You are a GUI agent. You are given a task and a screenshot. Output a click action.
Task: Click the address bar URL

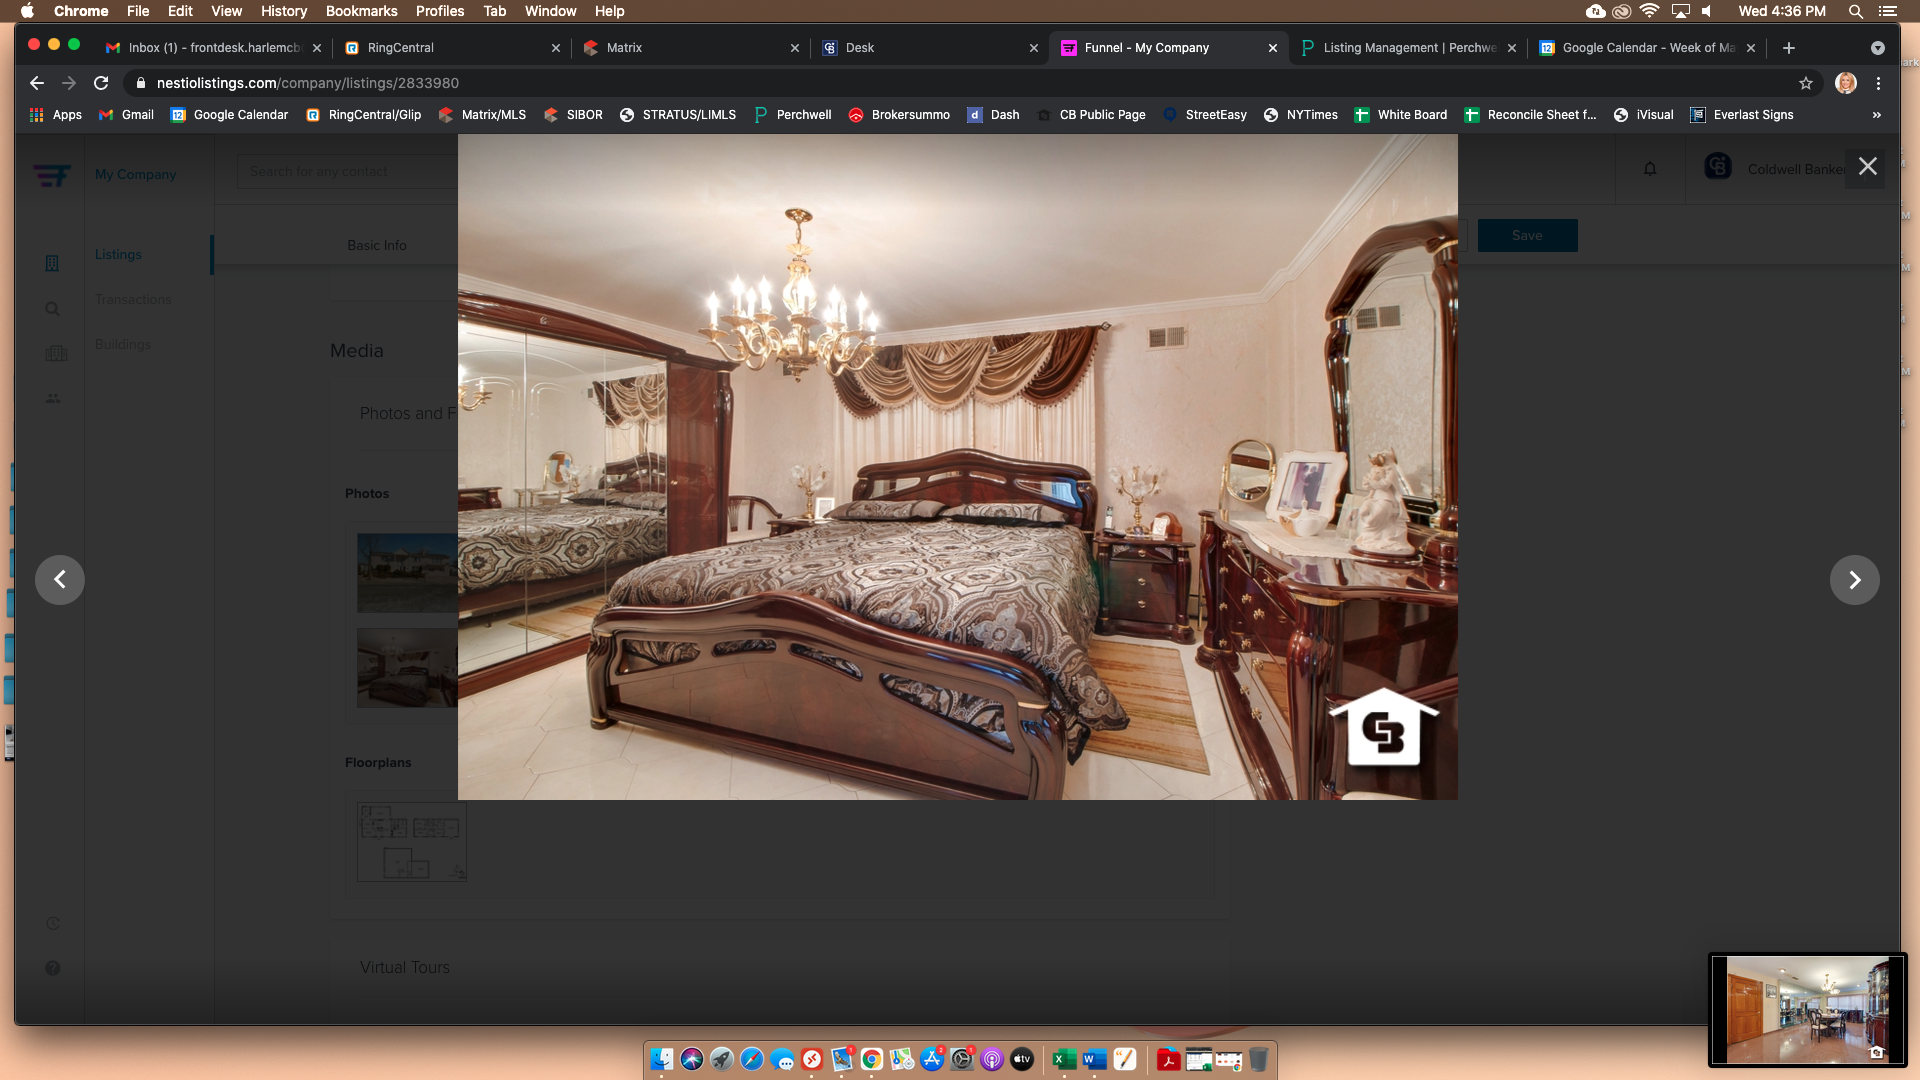pyautogui.click(x=308, y=83)
